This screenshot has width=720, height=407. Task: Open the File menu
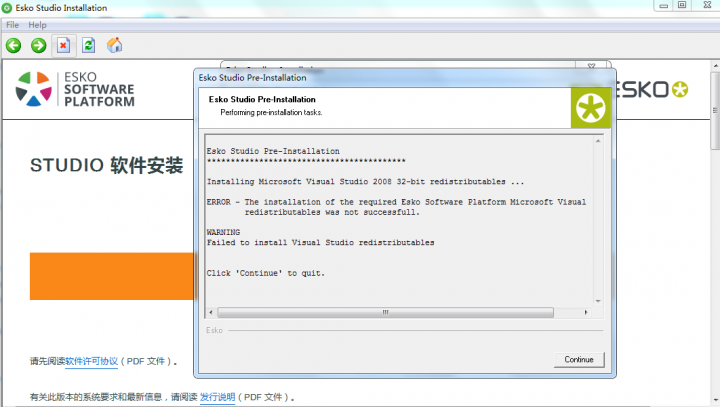pos(13,24)
